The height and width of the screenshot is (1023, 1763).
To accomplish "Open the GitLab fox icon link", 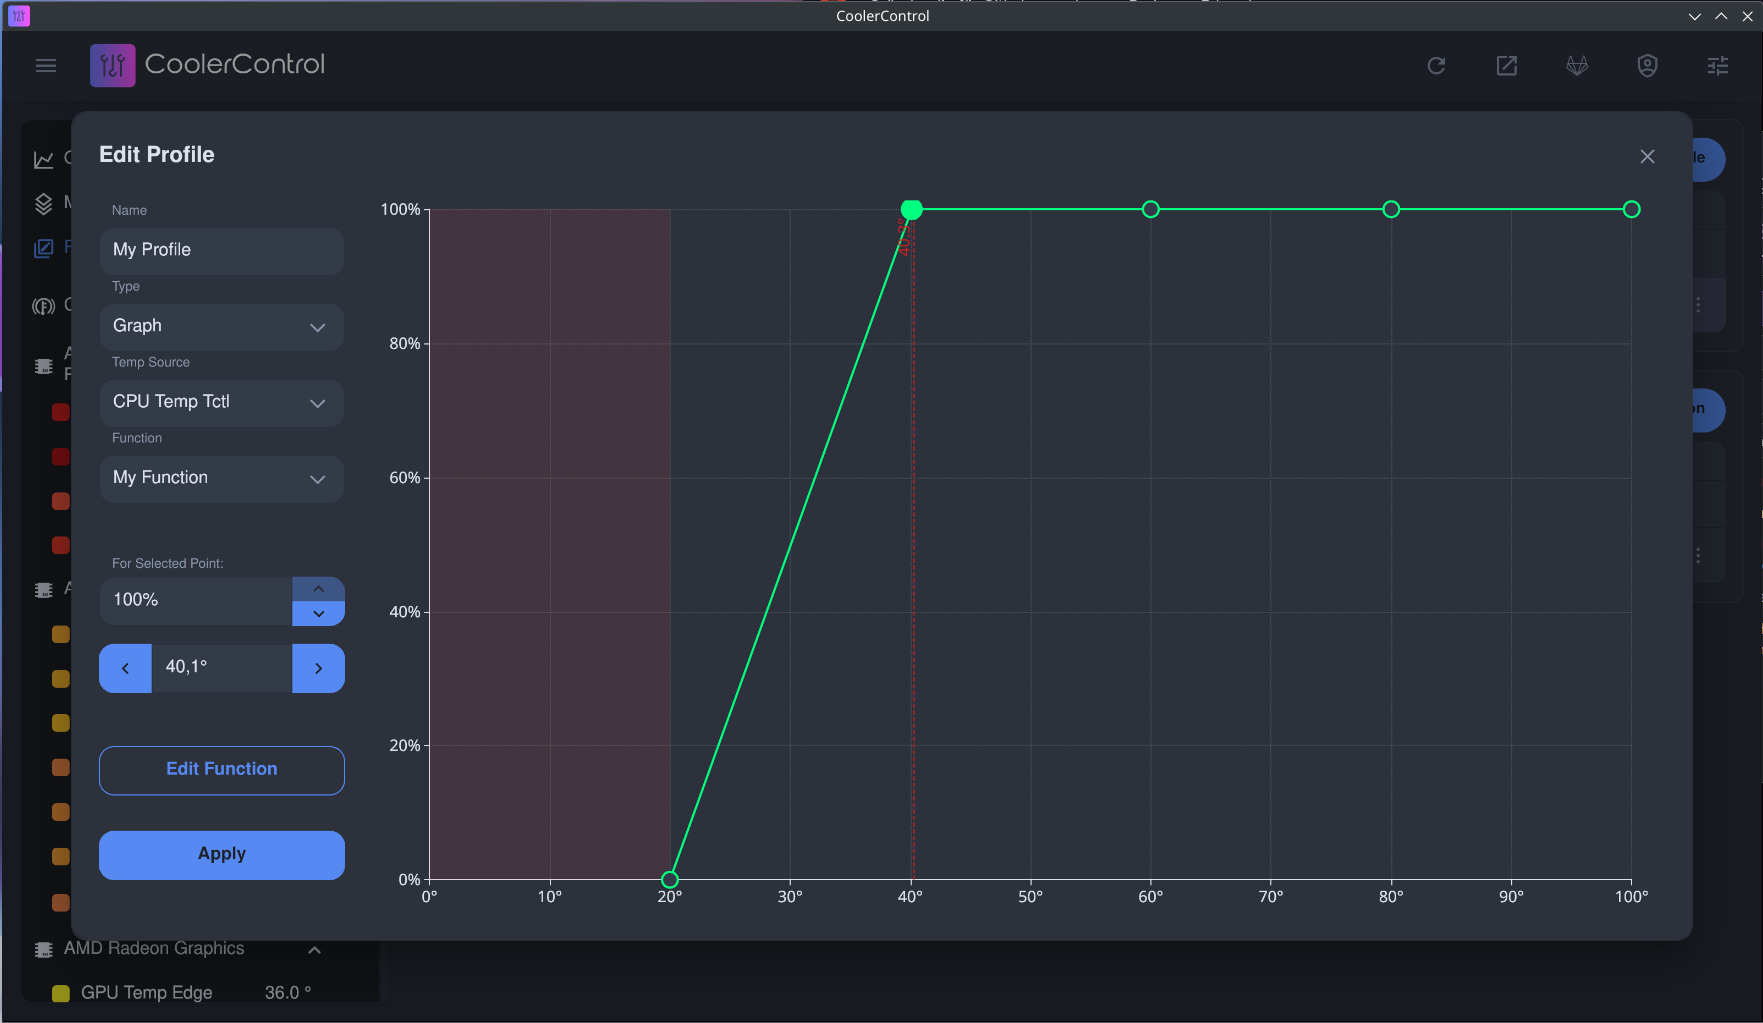I will [x=1577, y=66].
